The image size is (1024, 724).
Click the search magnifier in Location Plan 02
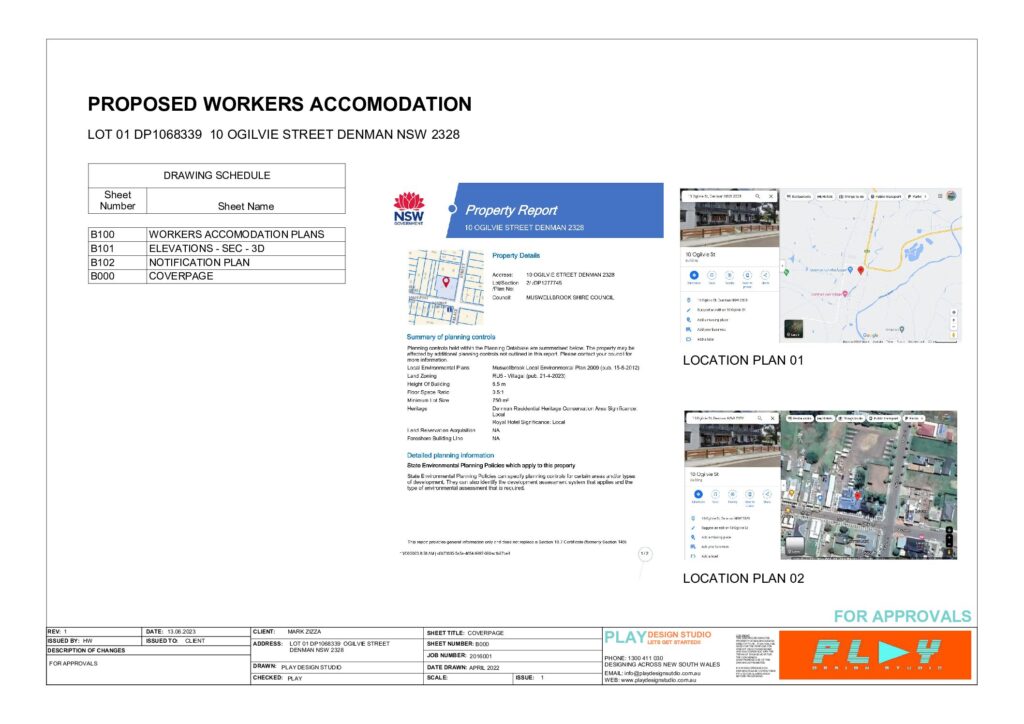pyautogui.click(x=760, y=418)
